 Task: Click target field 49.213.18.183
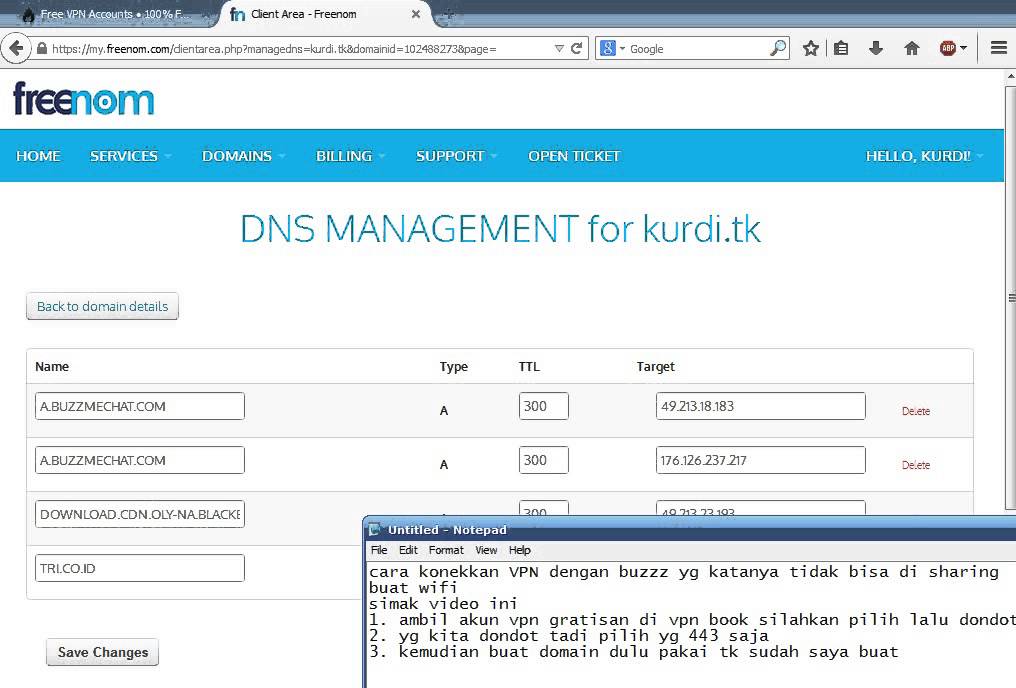(x=761, y=406)
